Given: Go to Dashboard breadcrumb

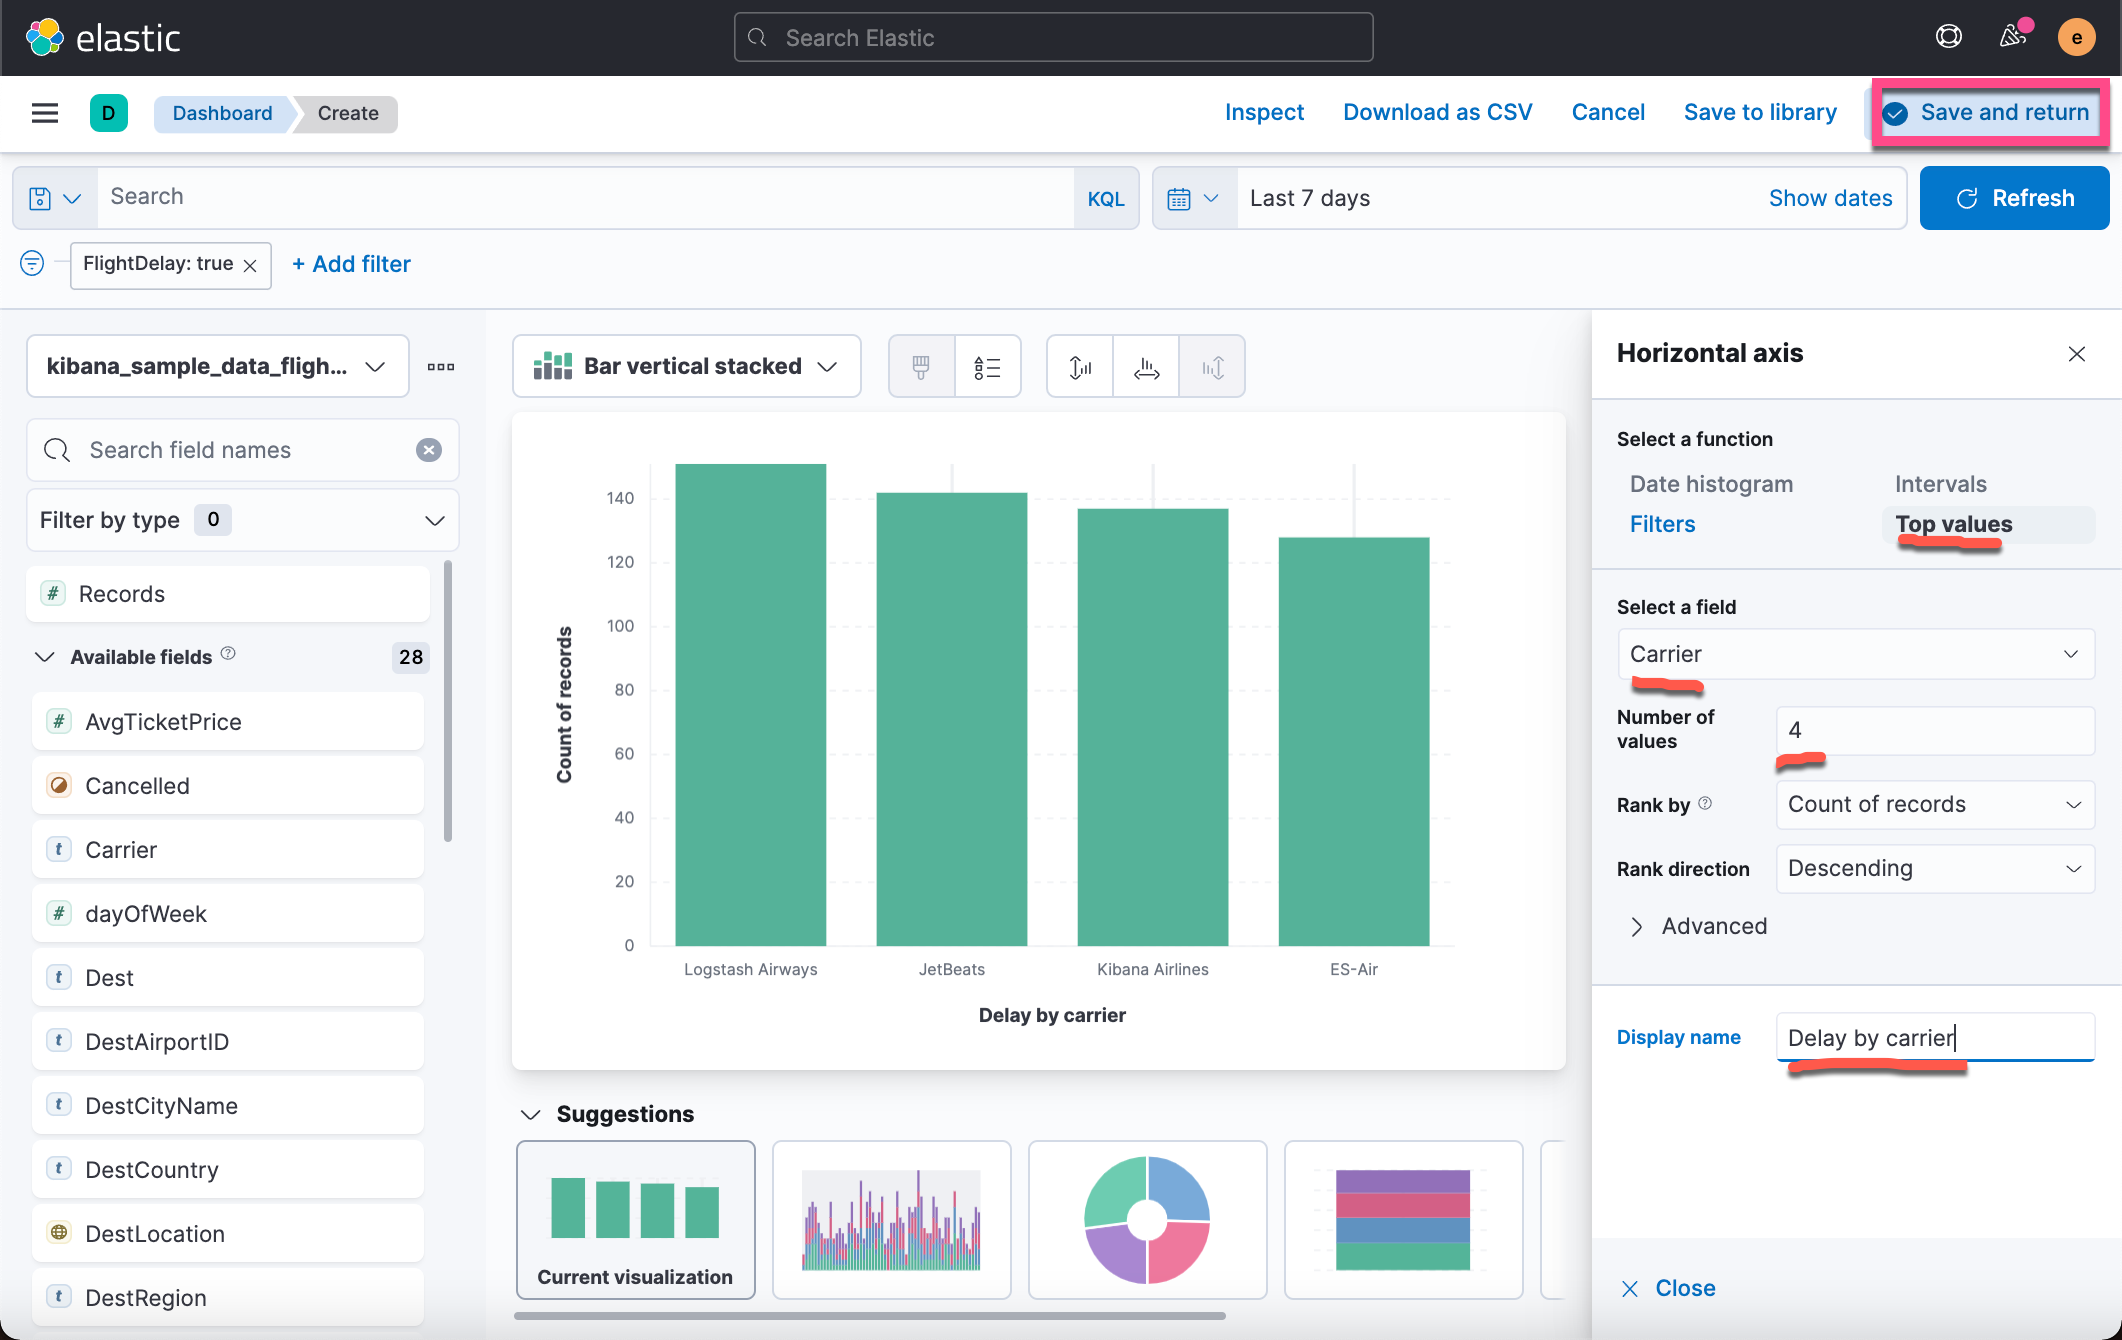Looking at the screenshot, I should tap(222, 113).
